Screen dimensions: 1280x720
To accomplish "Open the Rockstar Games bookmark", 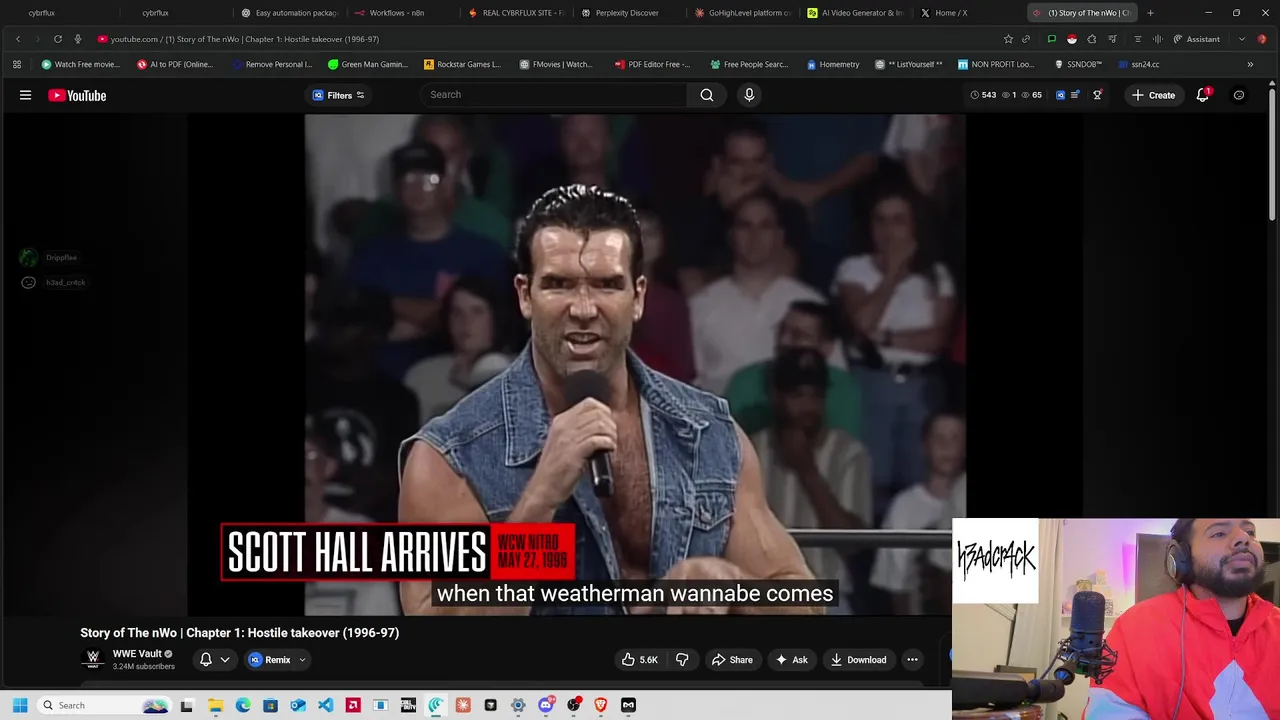I will click(x=462, y=64).
